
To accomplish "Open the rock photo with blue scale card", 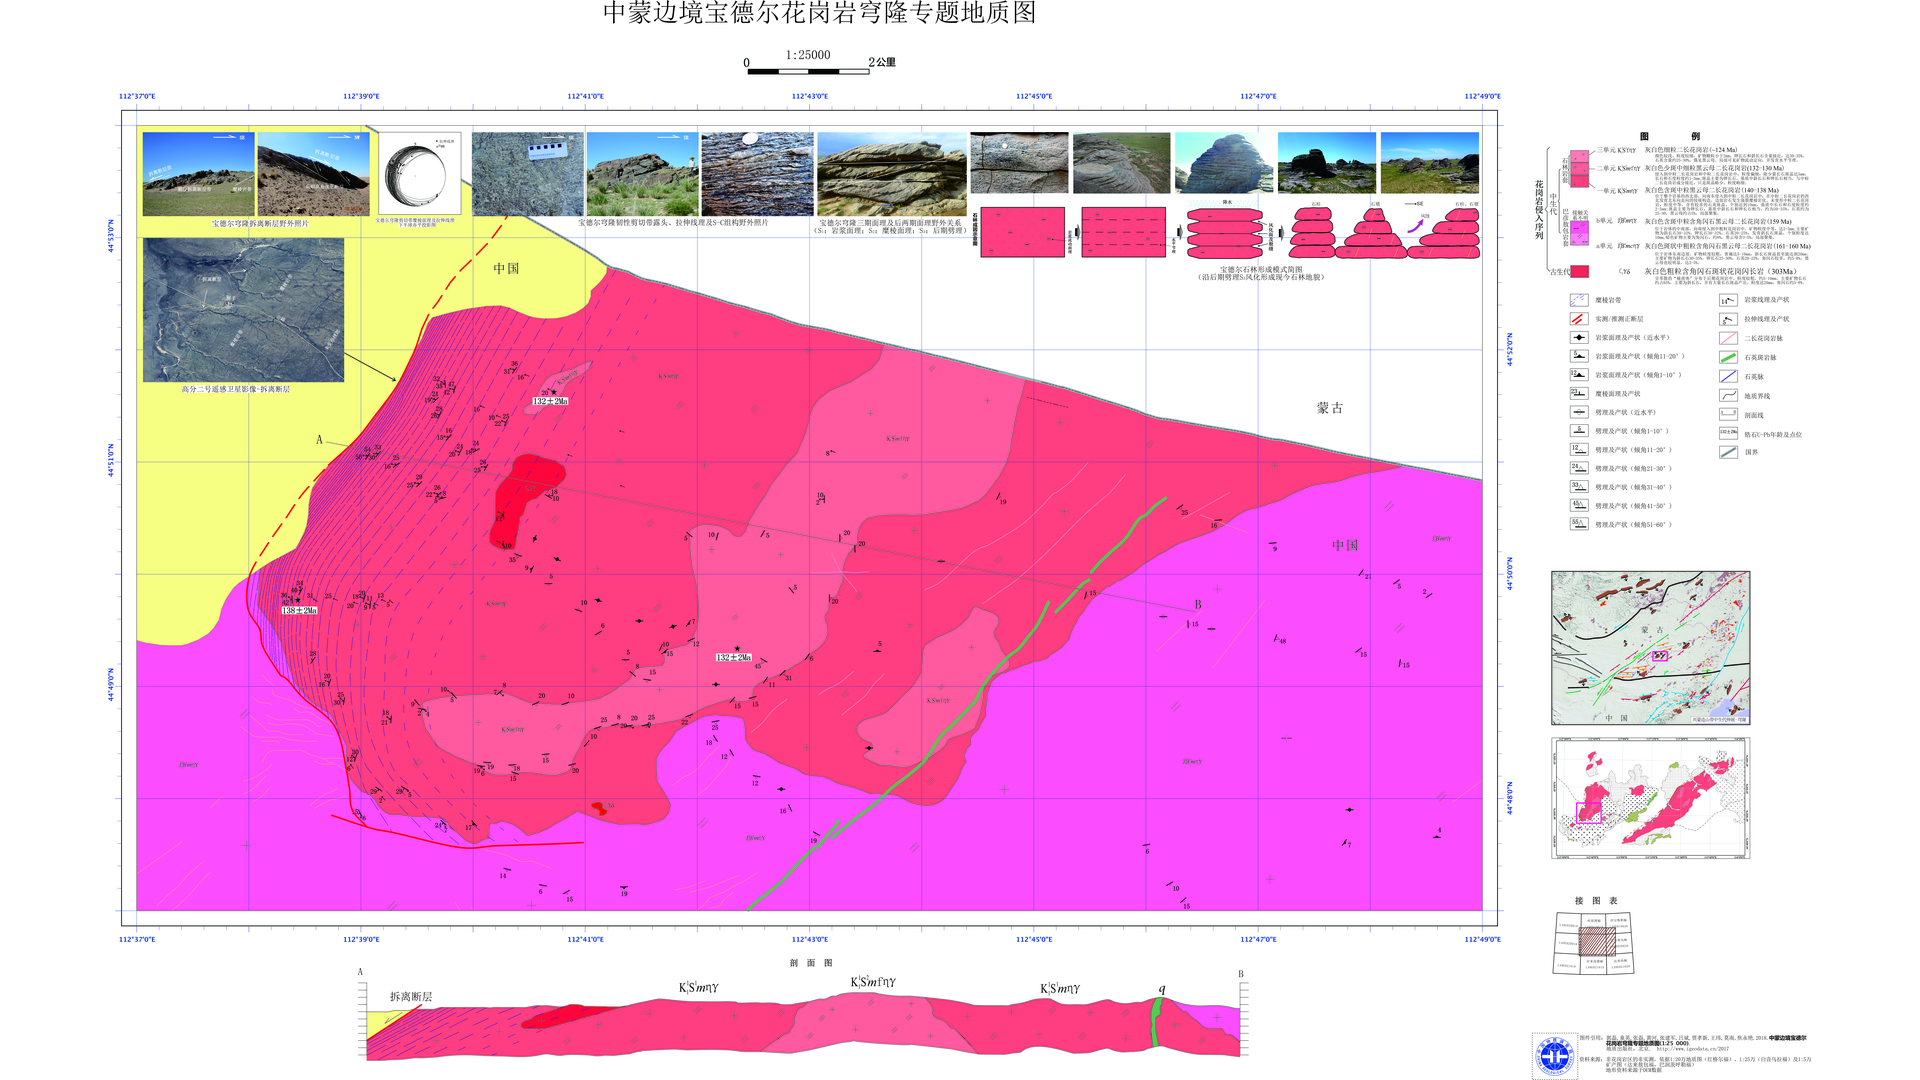I will pyautogui.click(x=527, y=174).
